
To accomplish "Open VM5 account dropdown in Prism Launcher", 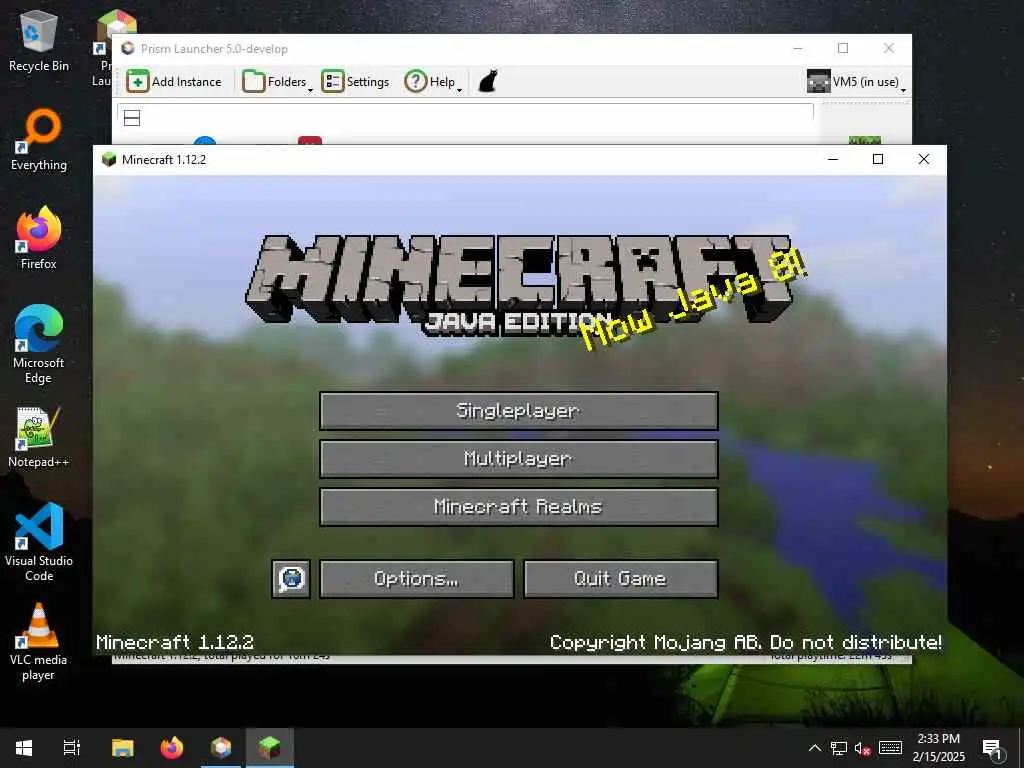I will 856,82.
